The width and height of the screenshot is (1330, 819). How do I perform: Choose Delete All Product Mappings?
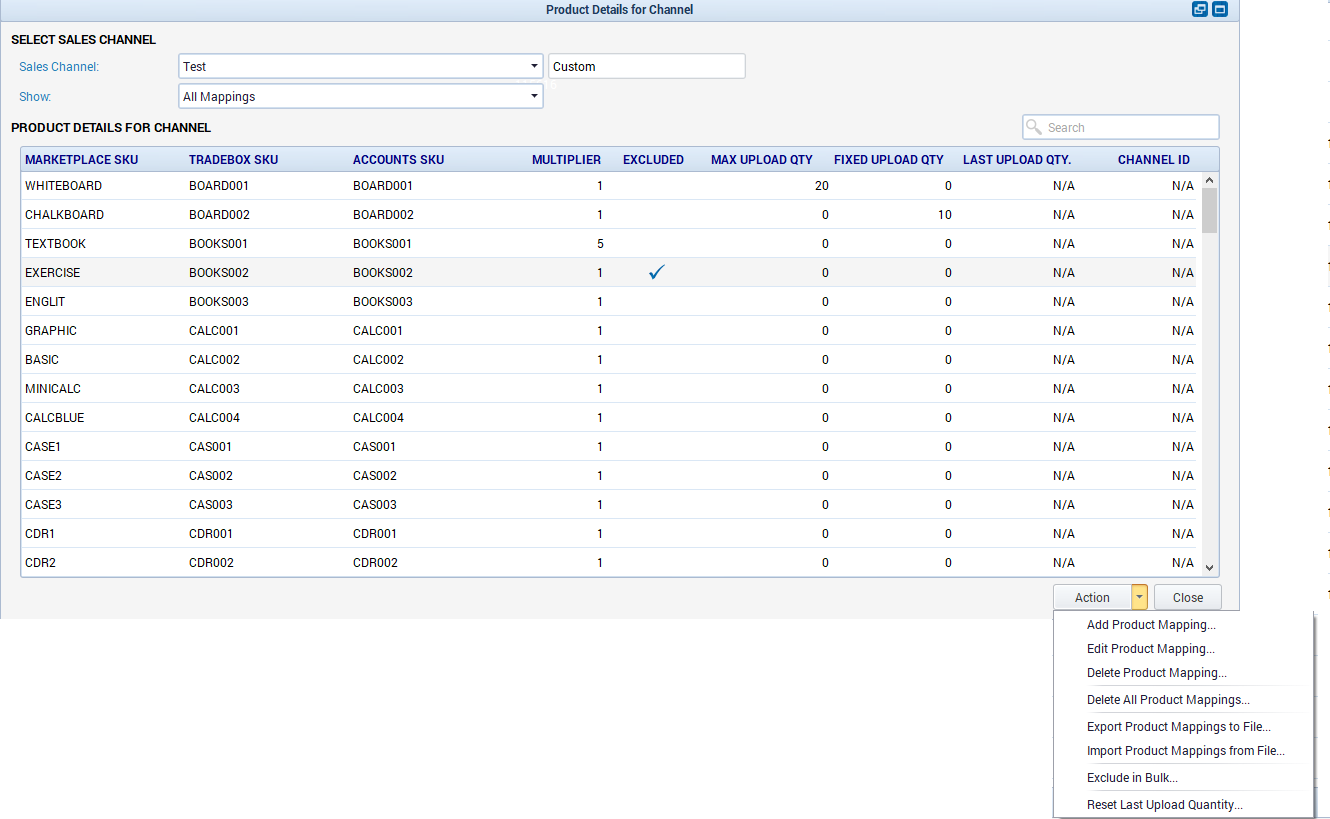(x=1168, y=700)
